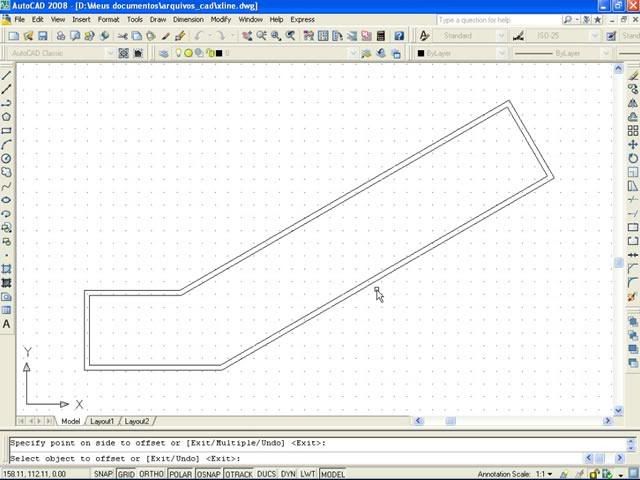The height and width of the screenshot is (480, 640).
Task: Click the horizontal scrollbar right arrow
Action: tap(607, 420)
